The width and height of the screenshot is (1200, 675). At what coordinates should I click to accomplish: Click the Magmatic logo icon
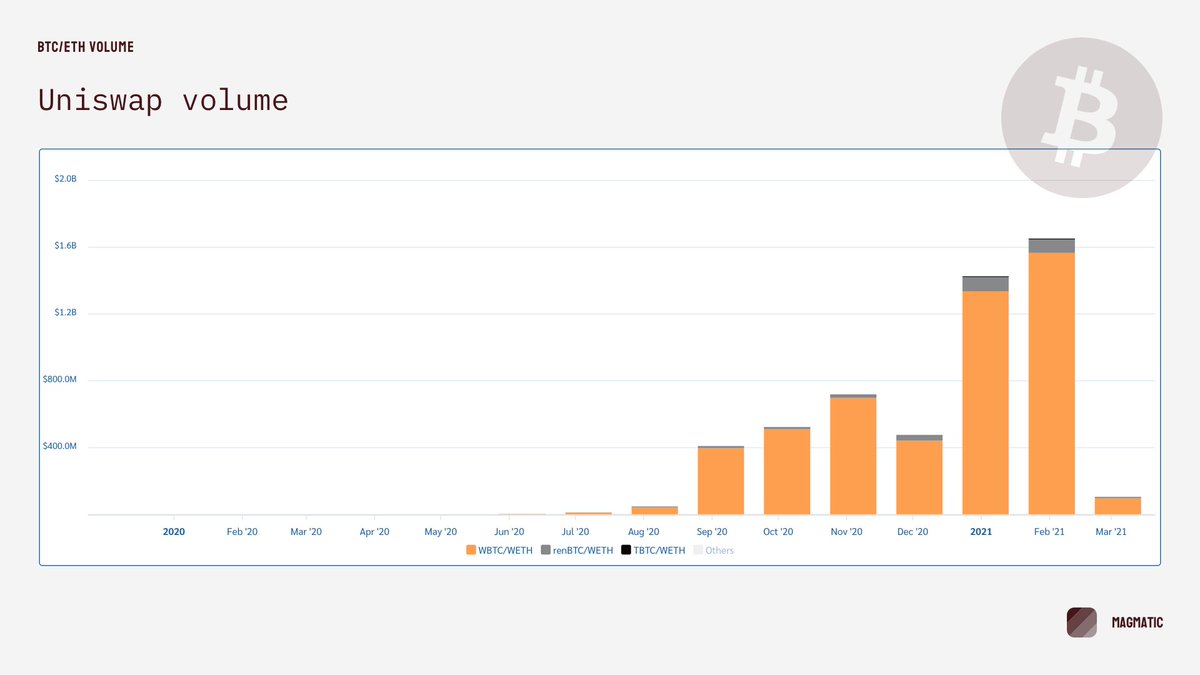pyautogui.click(x=1082, y=622)
